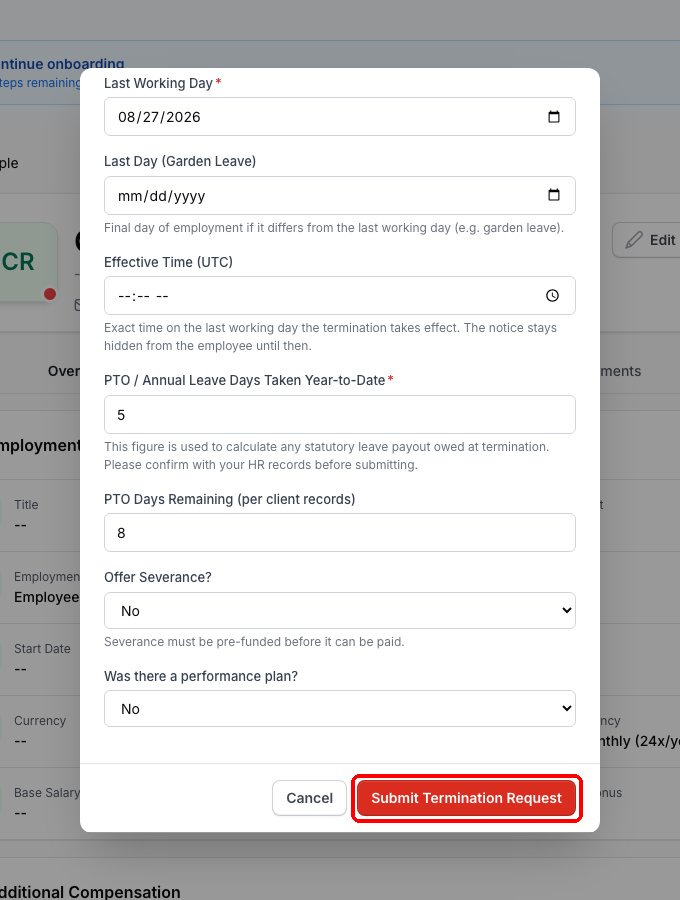Viewport: 680px width, 900px height.
Task: Click PTO days taken year-to-date field
Action: (x=340, y=414)
